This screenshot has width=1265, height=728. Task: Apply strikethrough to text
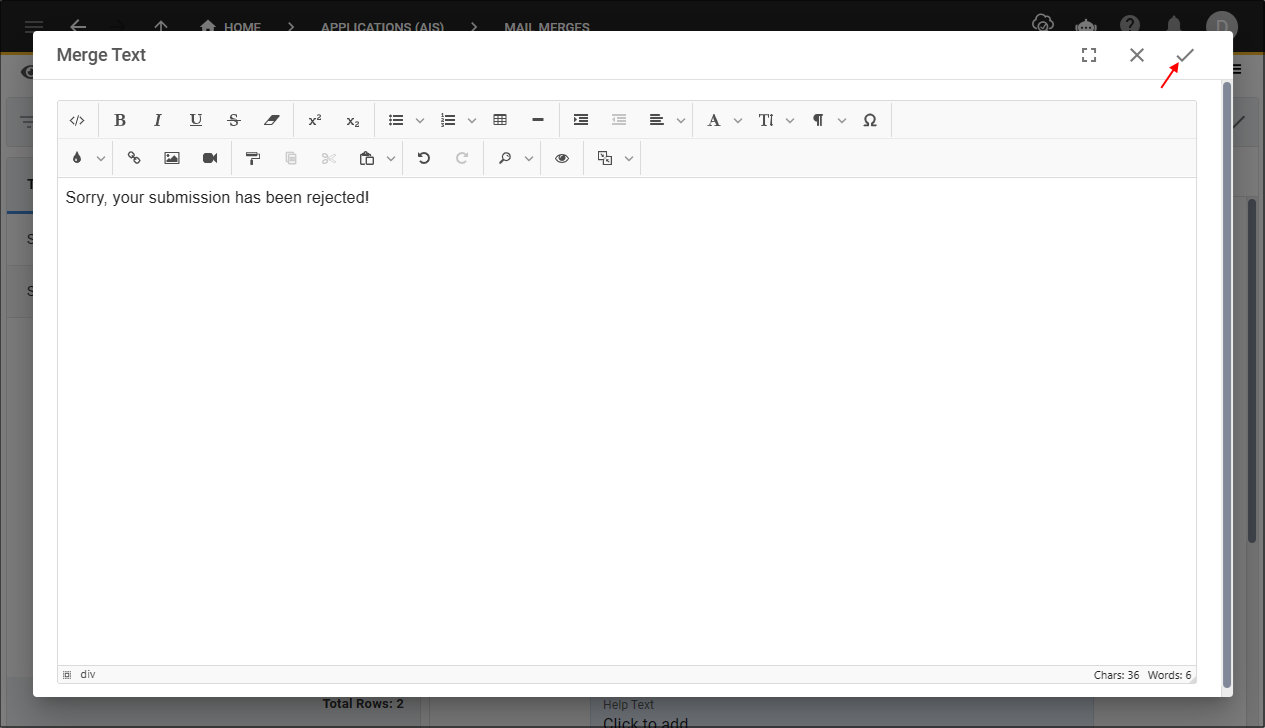pyautogui.click(x=234, y=120)
